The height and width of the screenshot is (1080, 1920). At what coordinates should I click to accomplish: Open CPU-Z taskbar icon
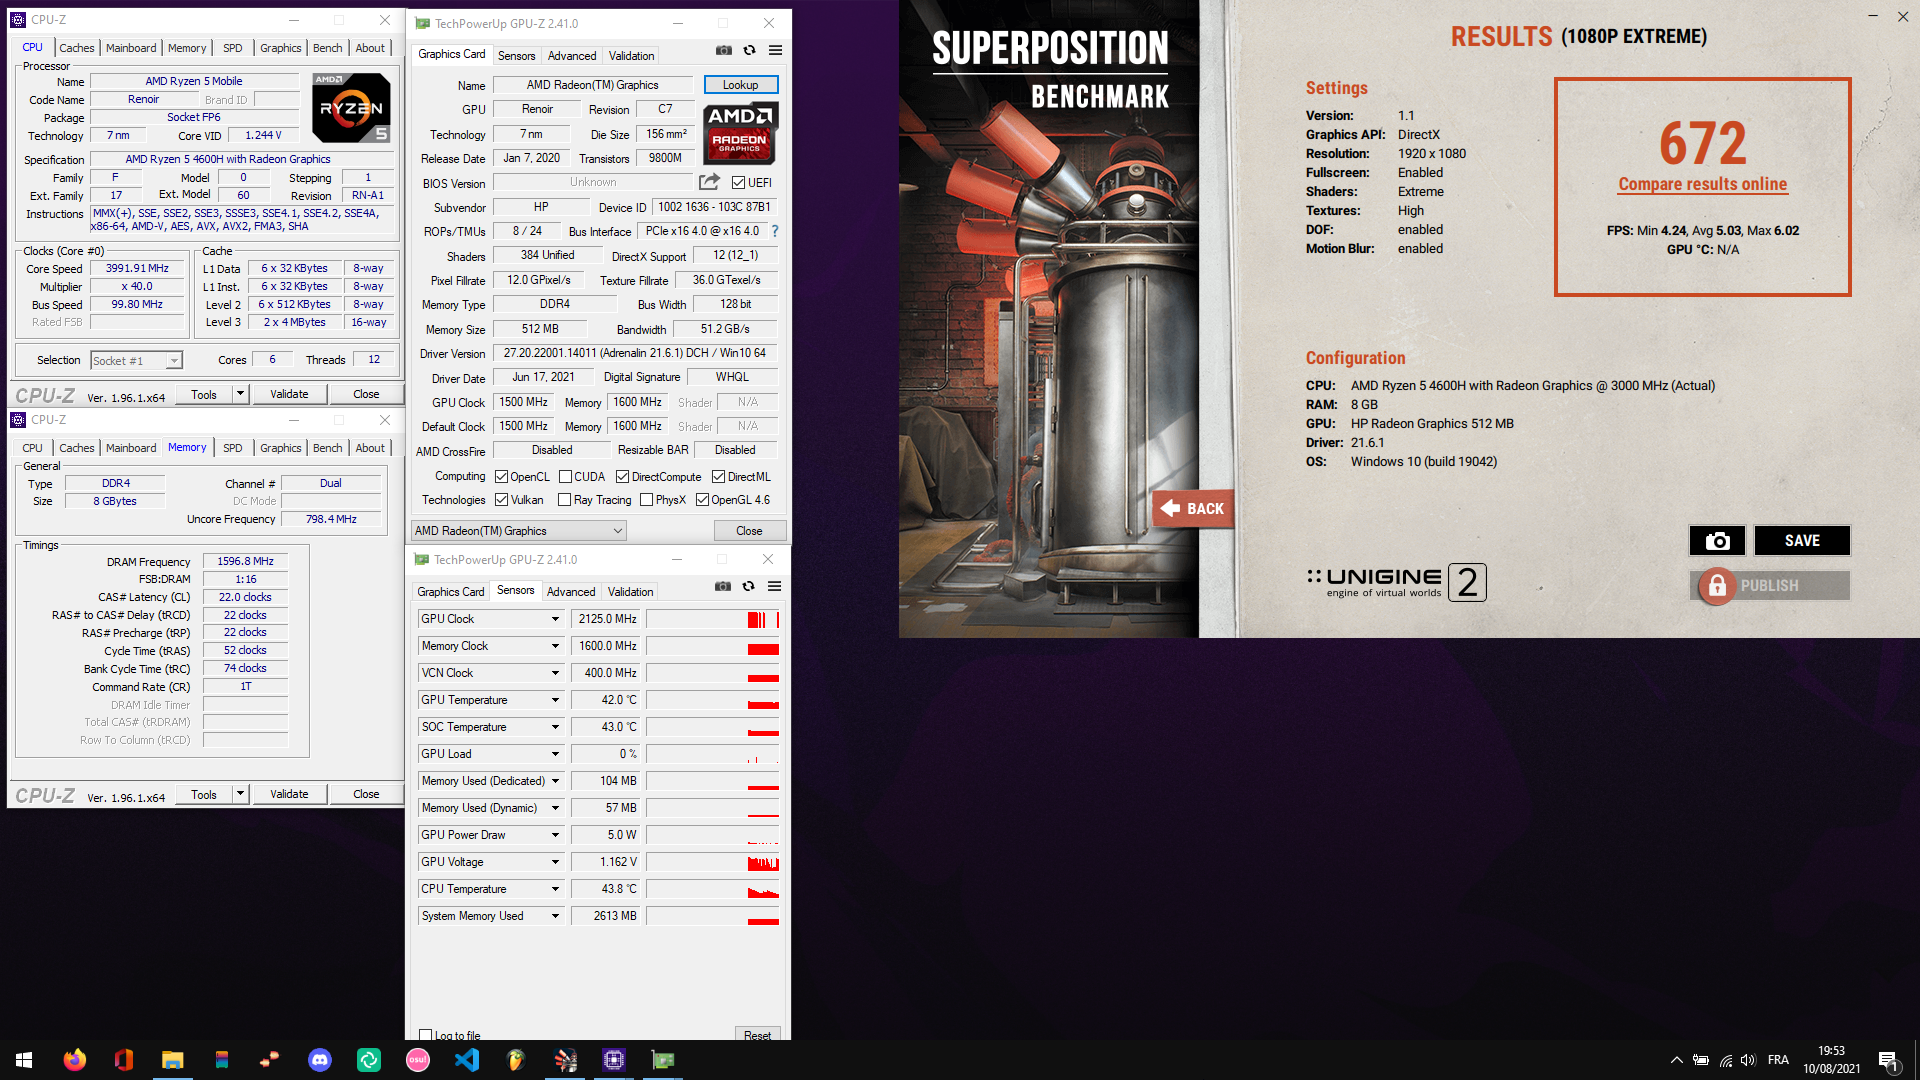(614, 1060)
